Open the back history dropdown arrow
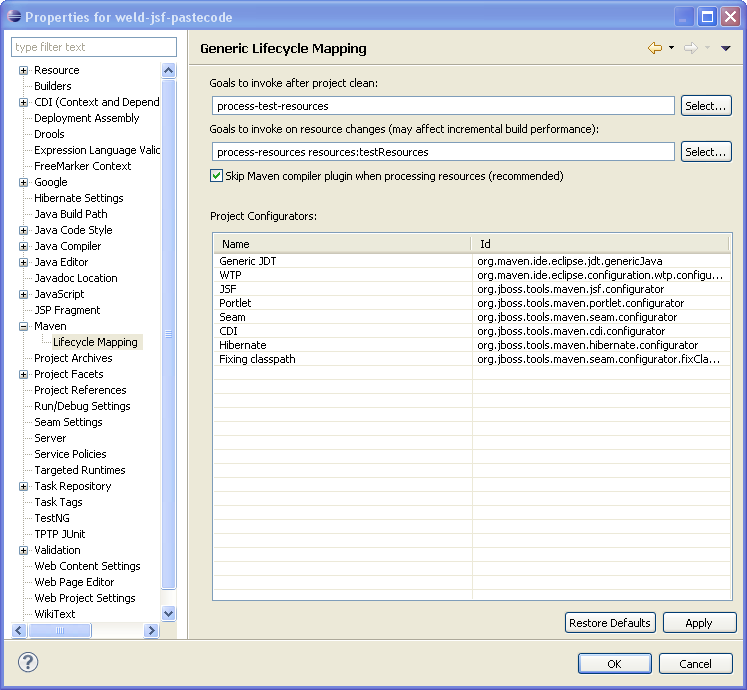The width and height of the screenshot is (747, 690). click(671, 48)
